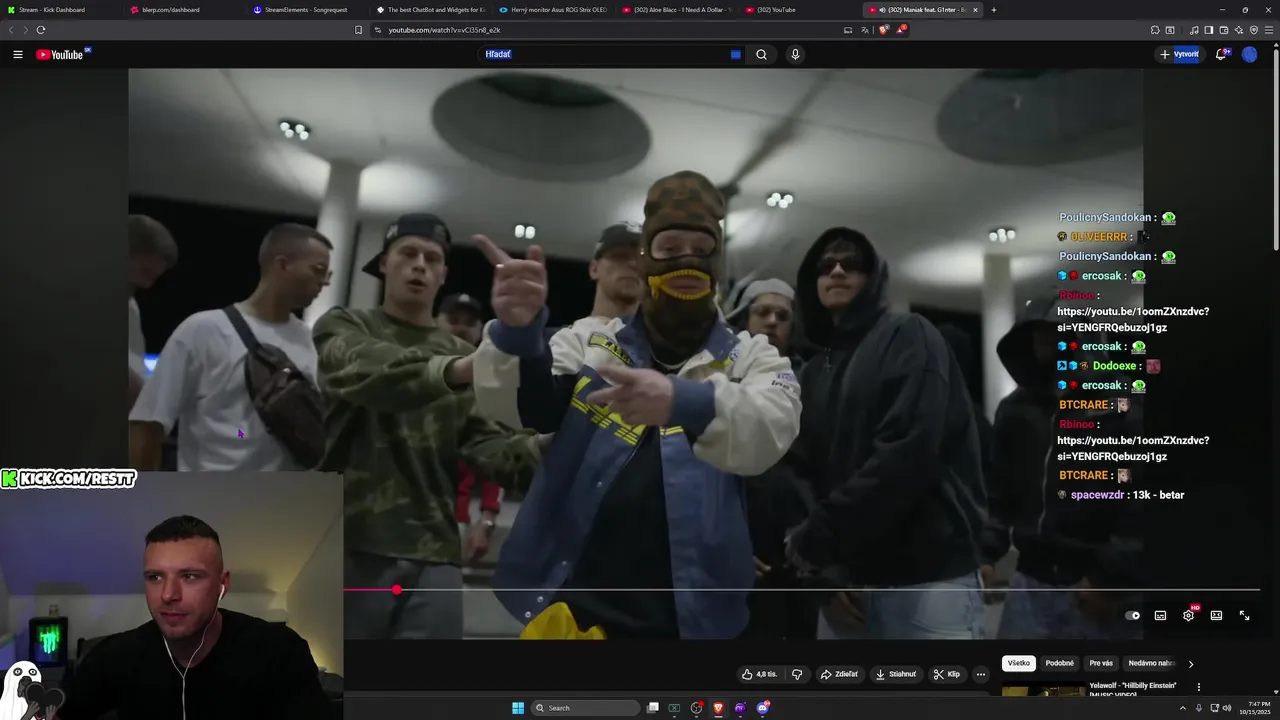The height and width of the screenshot is (720, 1280).
Task: Switch to the Stream - Kick Dashboard tab
Action: click(x=60, y=10)
